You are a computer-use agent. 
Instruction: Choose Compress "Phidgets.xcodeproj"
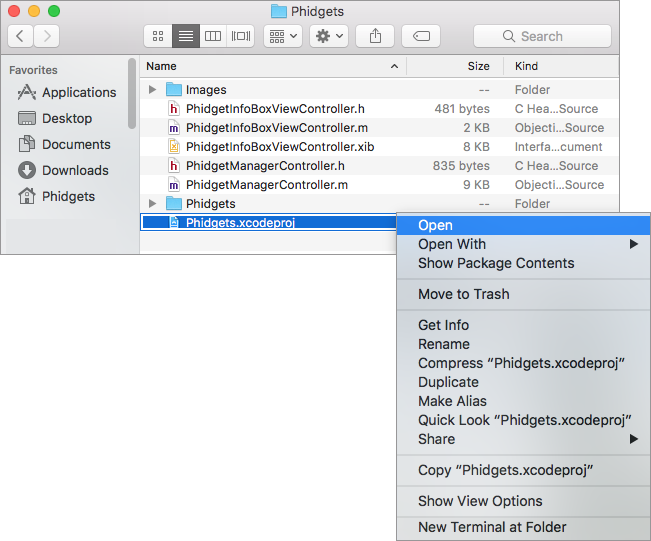pos(524,363)
